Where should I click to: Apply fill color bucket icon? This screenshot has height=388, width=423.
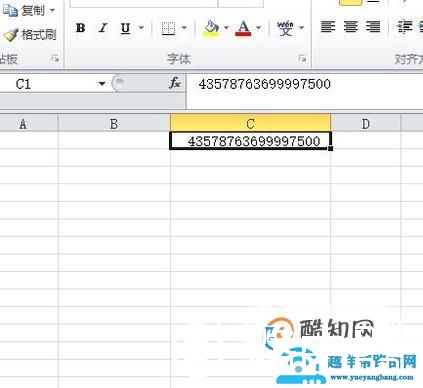[x=211, y=28]
